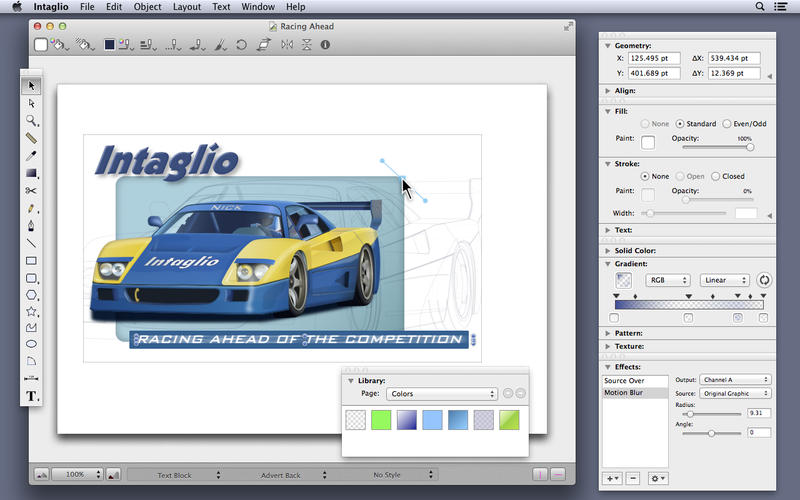The height and width of the screenshot is (500, 800).
Task: Select the pen nib tool
Action: 31,226
